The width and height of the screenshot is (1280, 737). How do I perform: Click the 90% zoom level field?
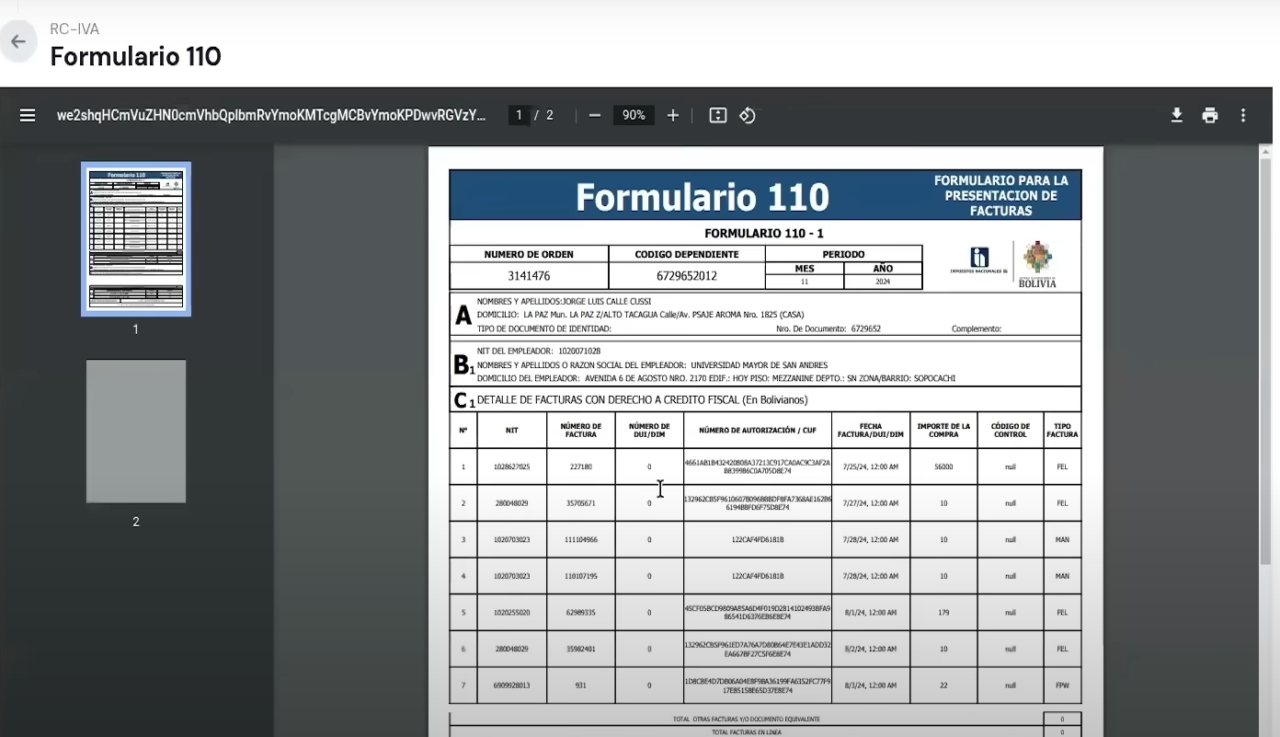point(633,114)
